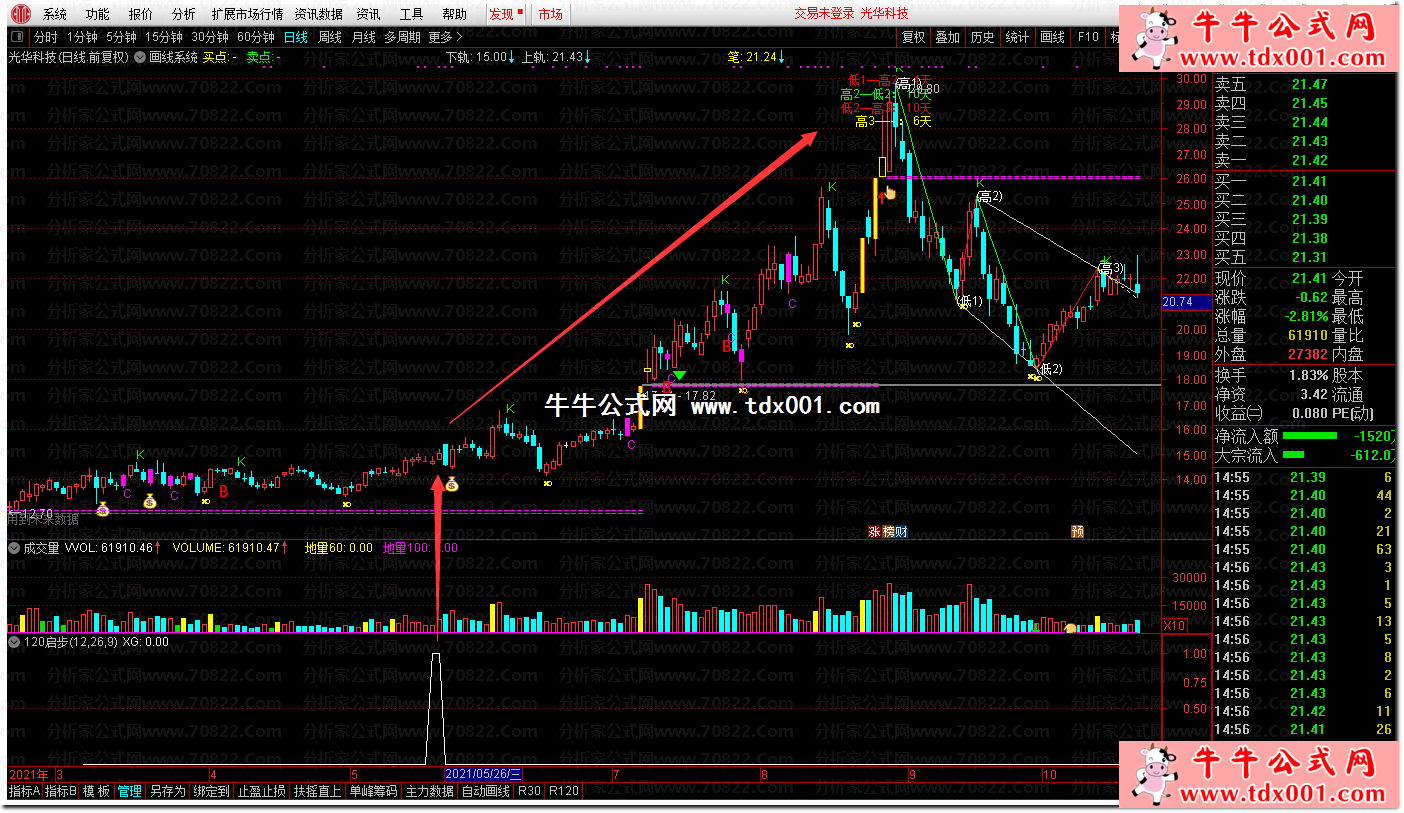Click the cow mascot logo at top right

pos(1156,37)
